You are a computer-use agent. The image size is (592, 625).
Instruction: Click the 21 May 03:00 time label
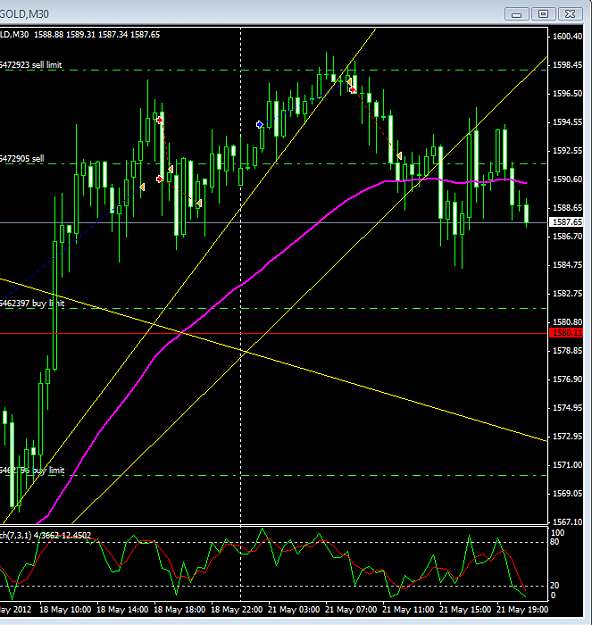point(294,610)
